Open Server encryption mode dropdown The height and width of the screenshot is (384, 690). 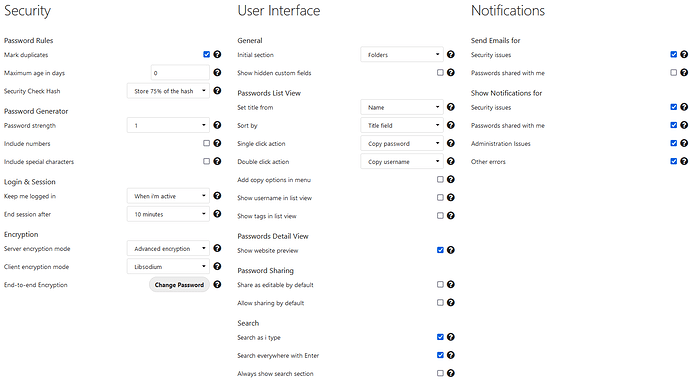tap(168, 249)
